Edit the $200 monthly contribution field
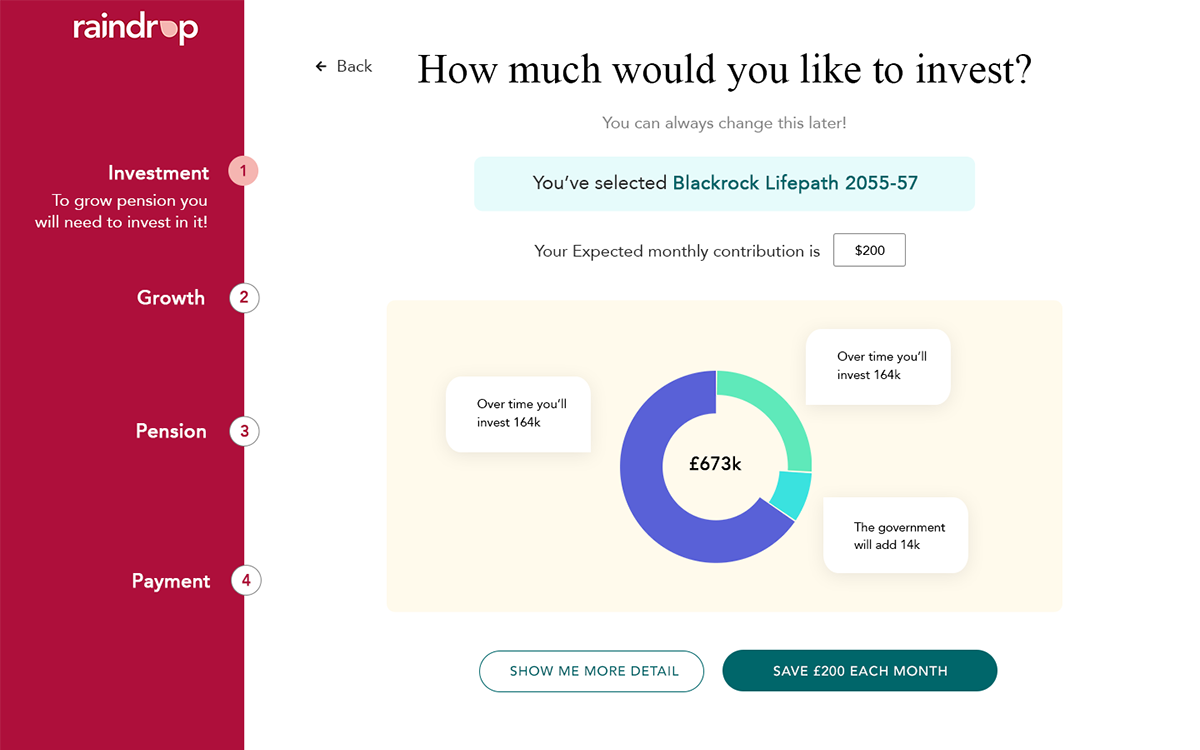The height and width of the screenshot is (750, 1200). 870,250
